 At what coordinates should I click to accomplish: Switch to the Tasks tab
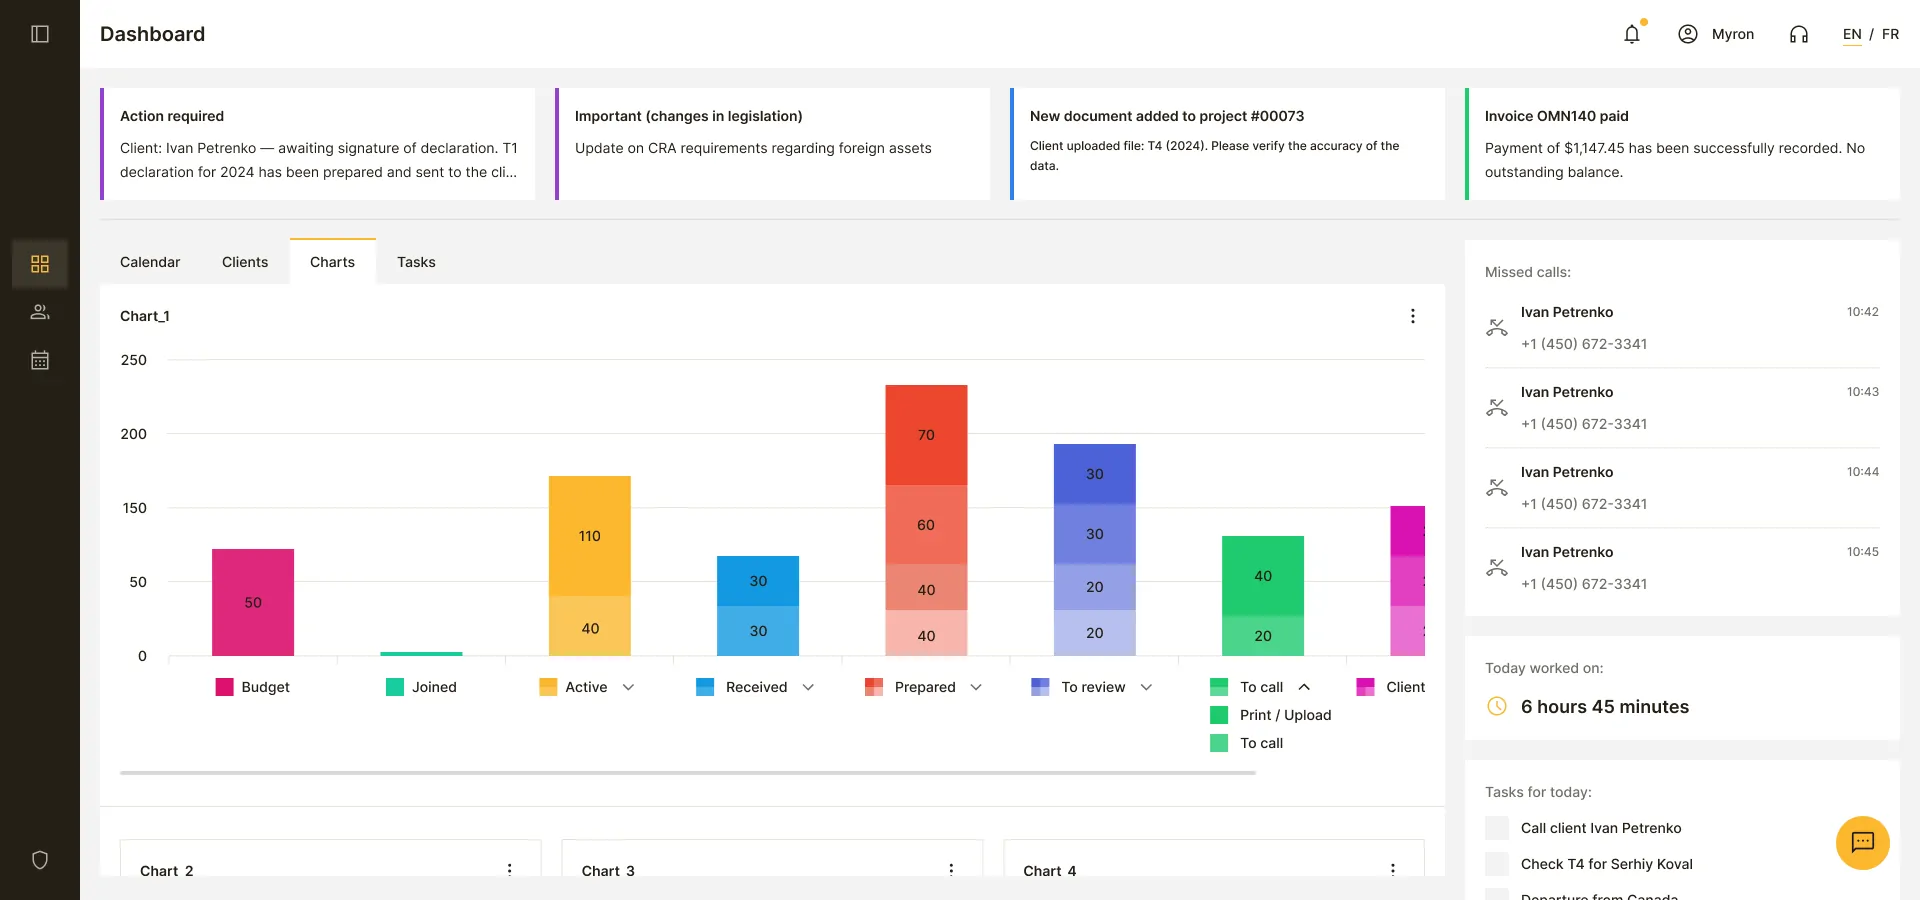point(416,262)
